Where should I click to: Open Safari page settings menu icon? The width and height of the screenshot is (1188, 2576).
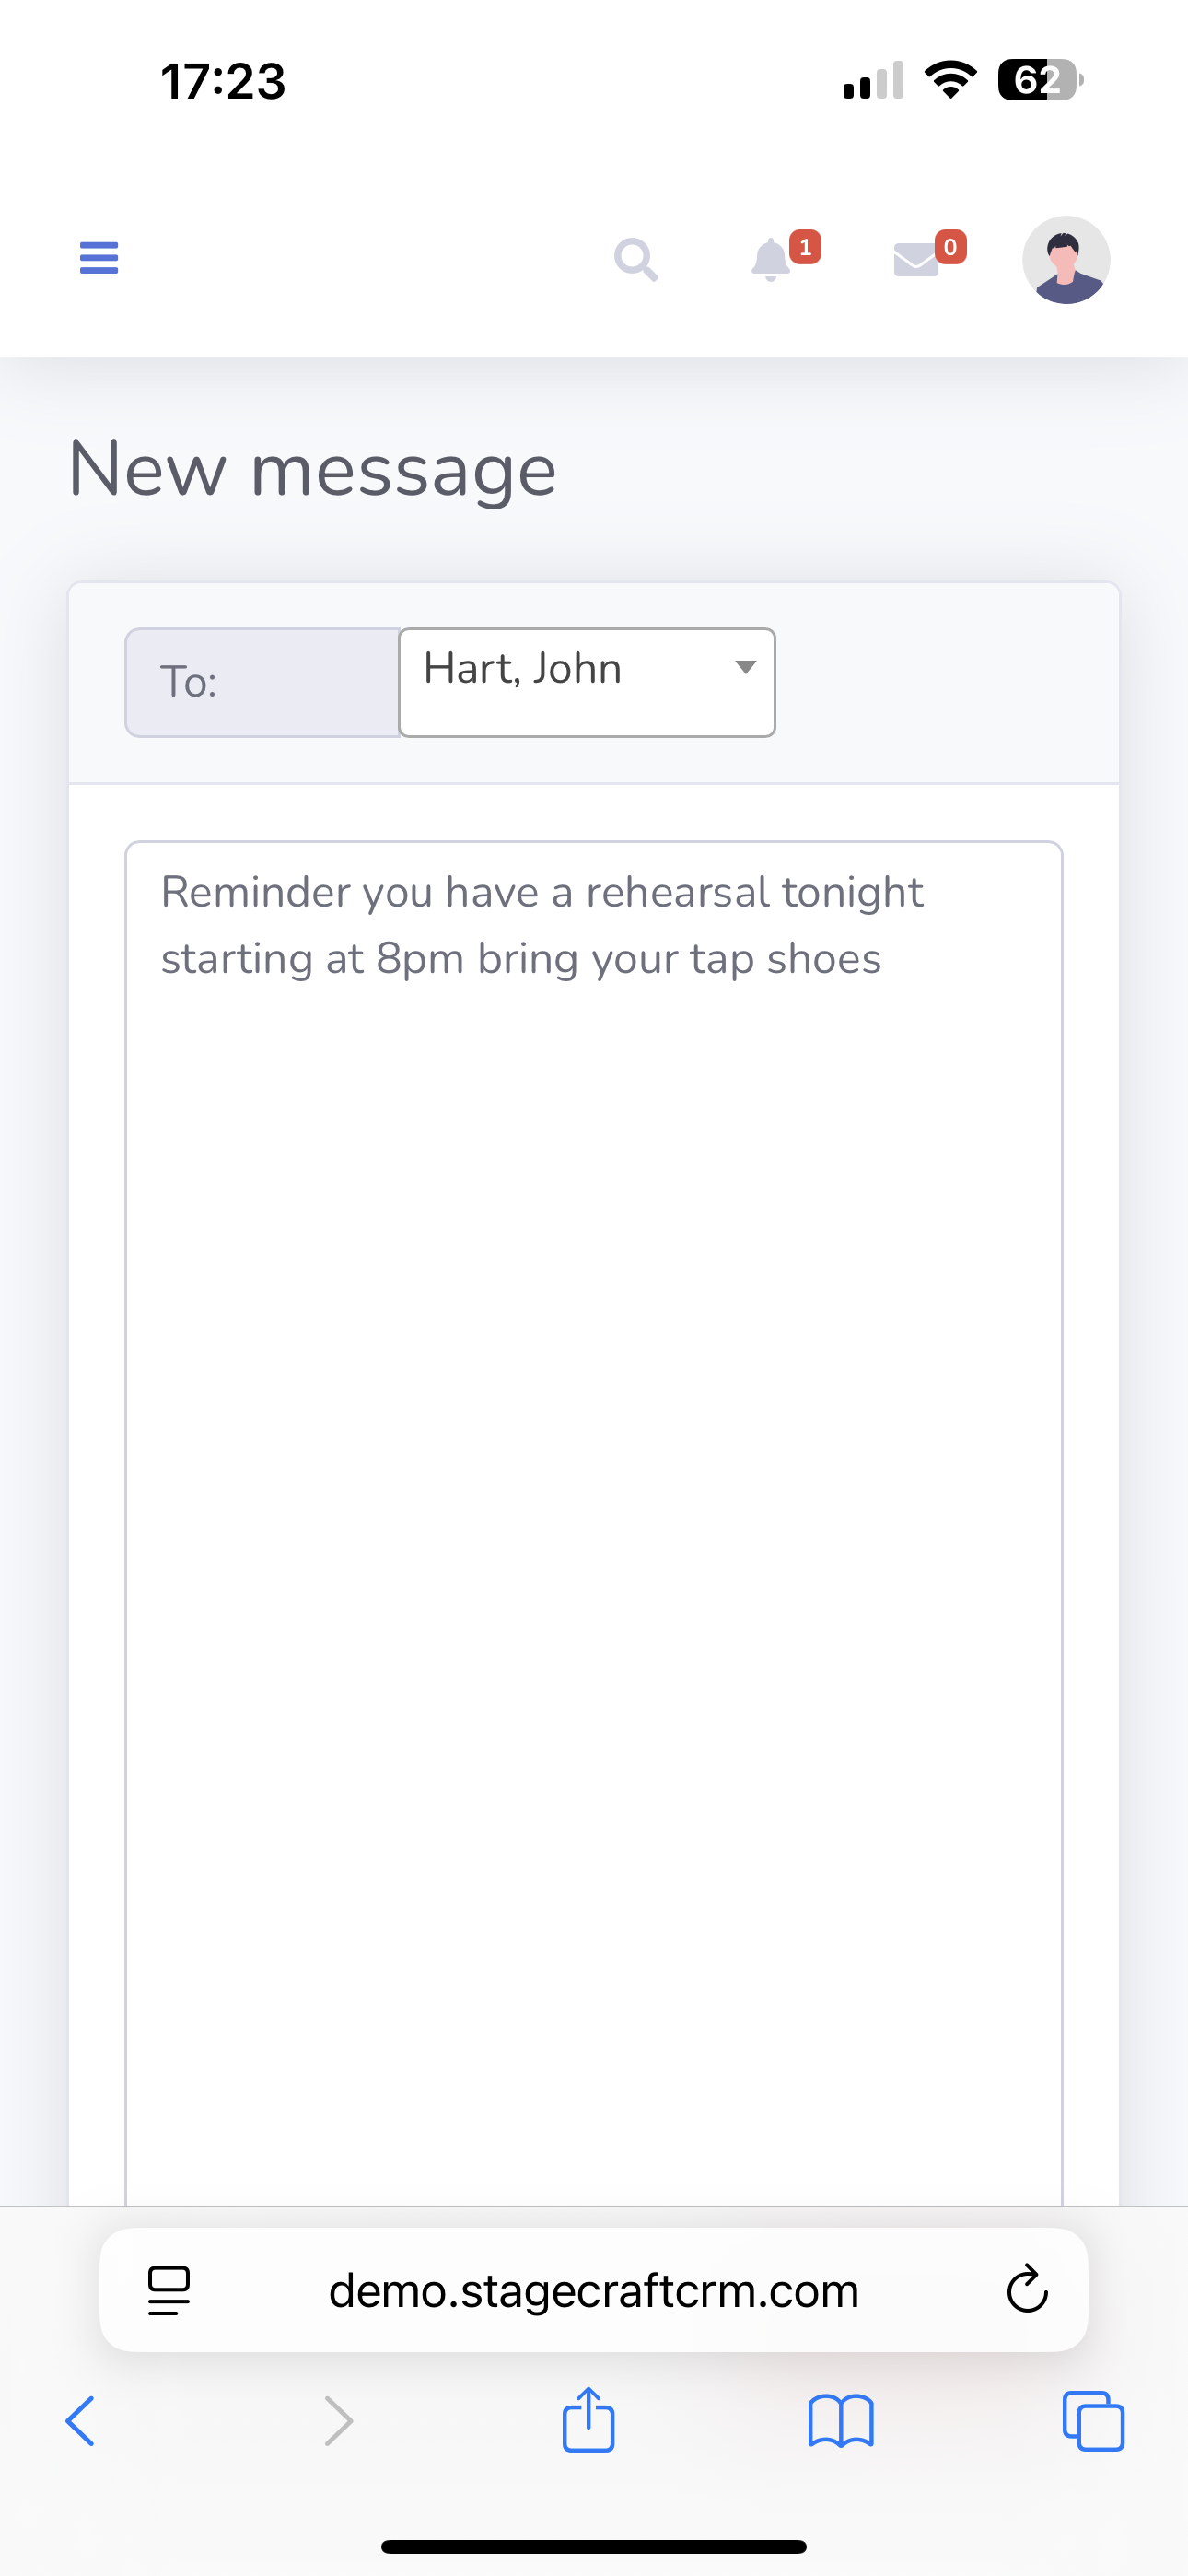point(169,2290)
